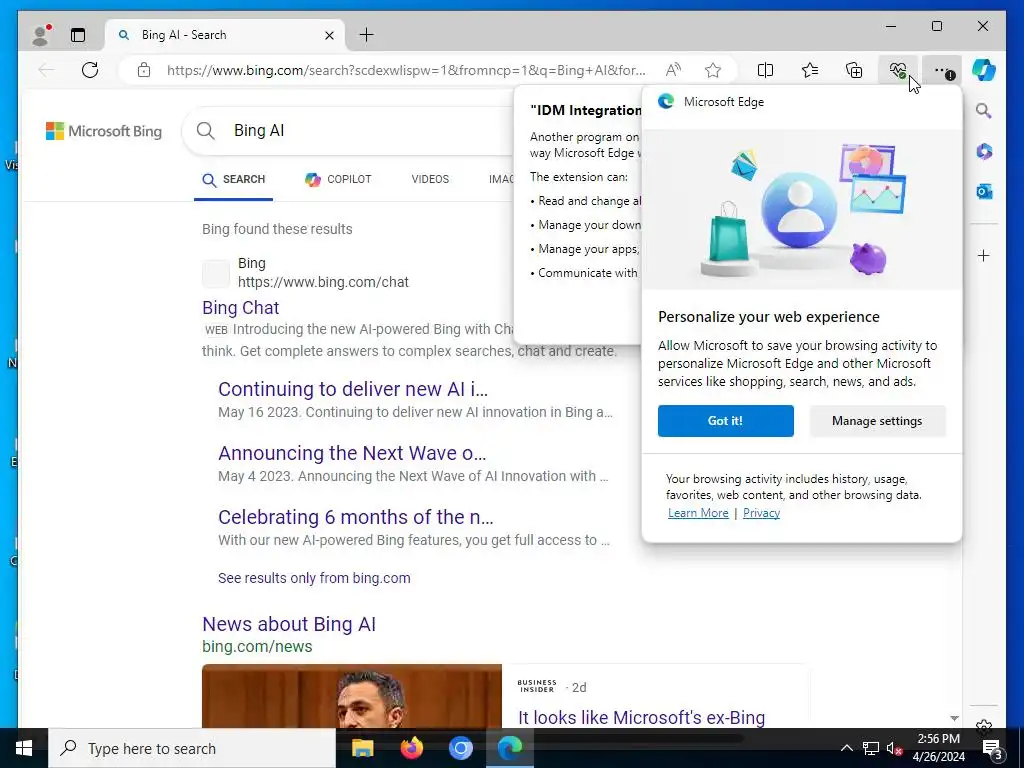Viewport: 1024px width, 768px height.
Task: Click See results only from bing.com
Action: (x=314, y=578)
